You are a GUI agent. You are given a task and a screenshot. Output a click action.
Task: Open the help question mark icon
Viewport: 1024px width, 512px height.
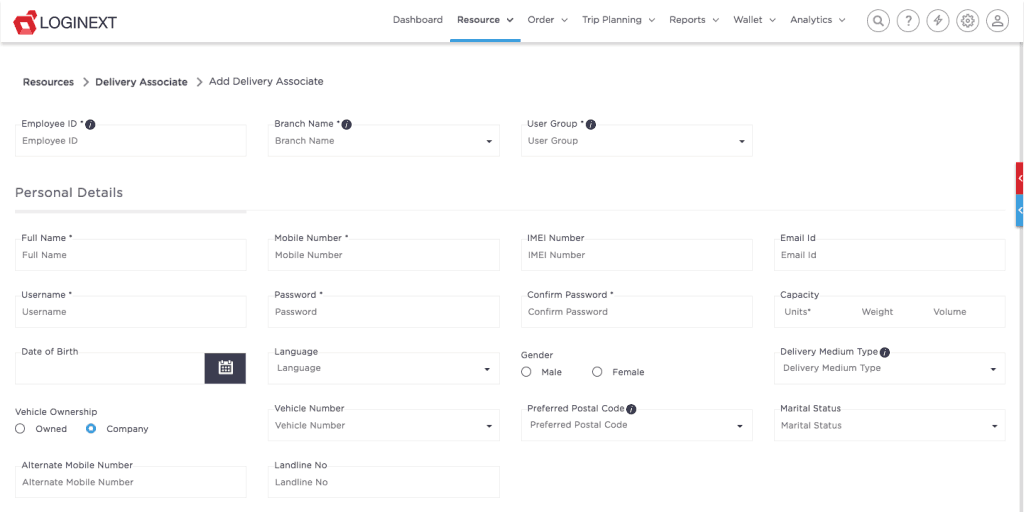[907, 20]
